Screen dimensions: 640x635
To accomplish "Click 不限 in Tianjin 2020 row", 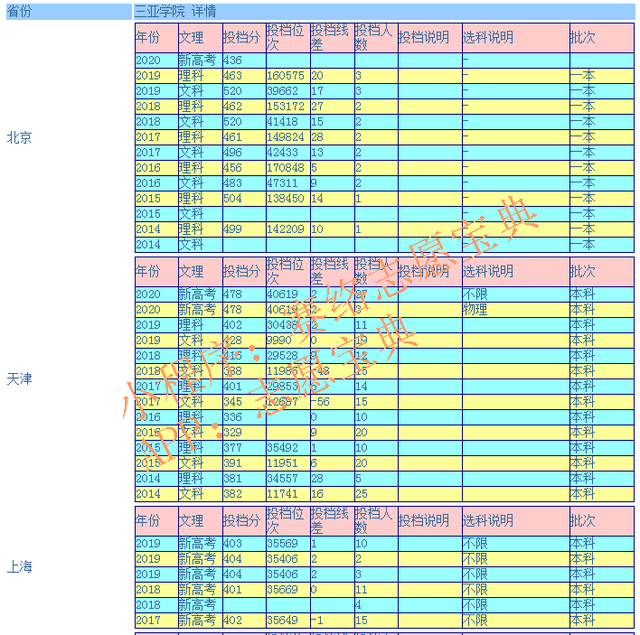I will point(516,294).
